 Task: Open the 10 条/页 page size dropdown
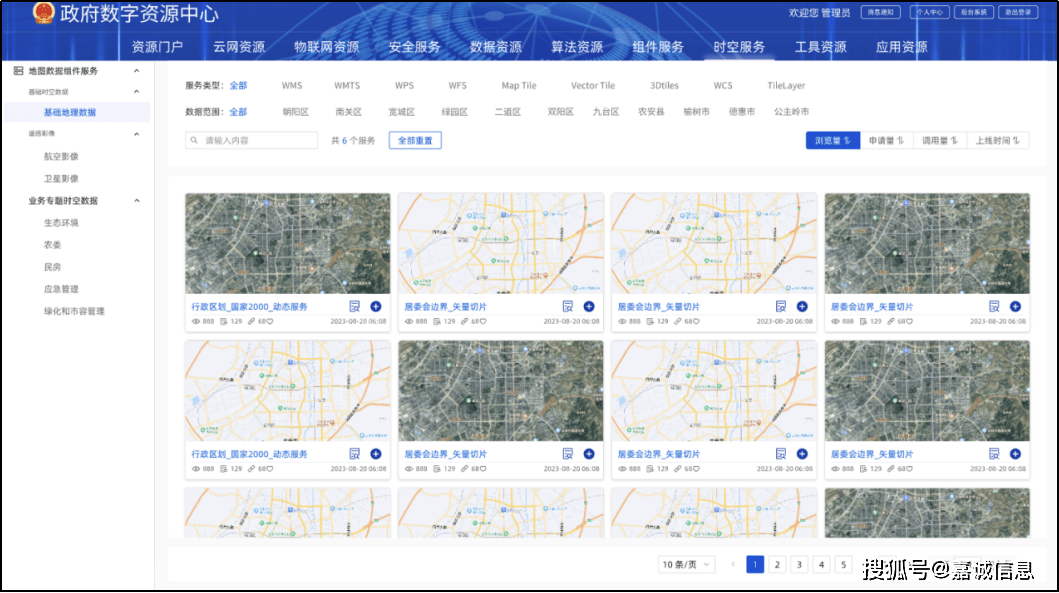[x=686, y=565]
